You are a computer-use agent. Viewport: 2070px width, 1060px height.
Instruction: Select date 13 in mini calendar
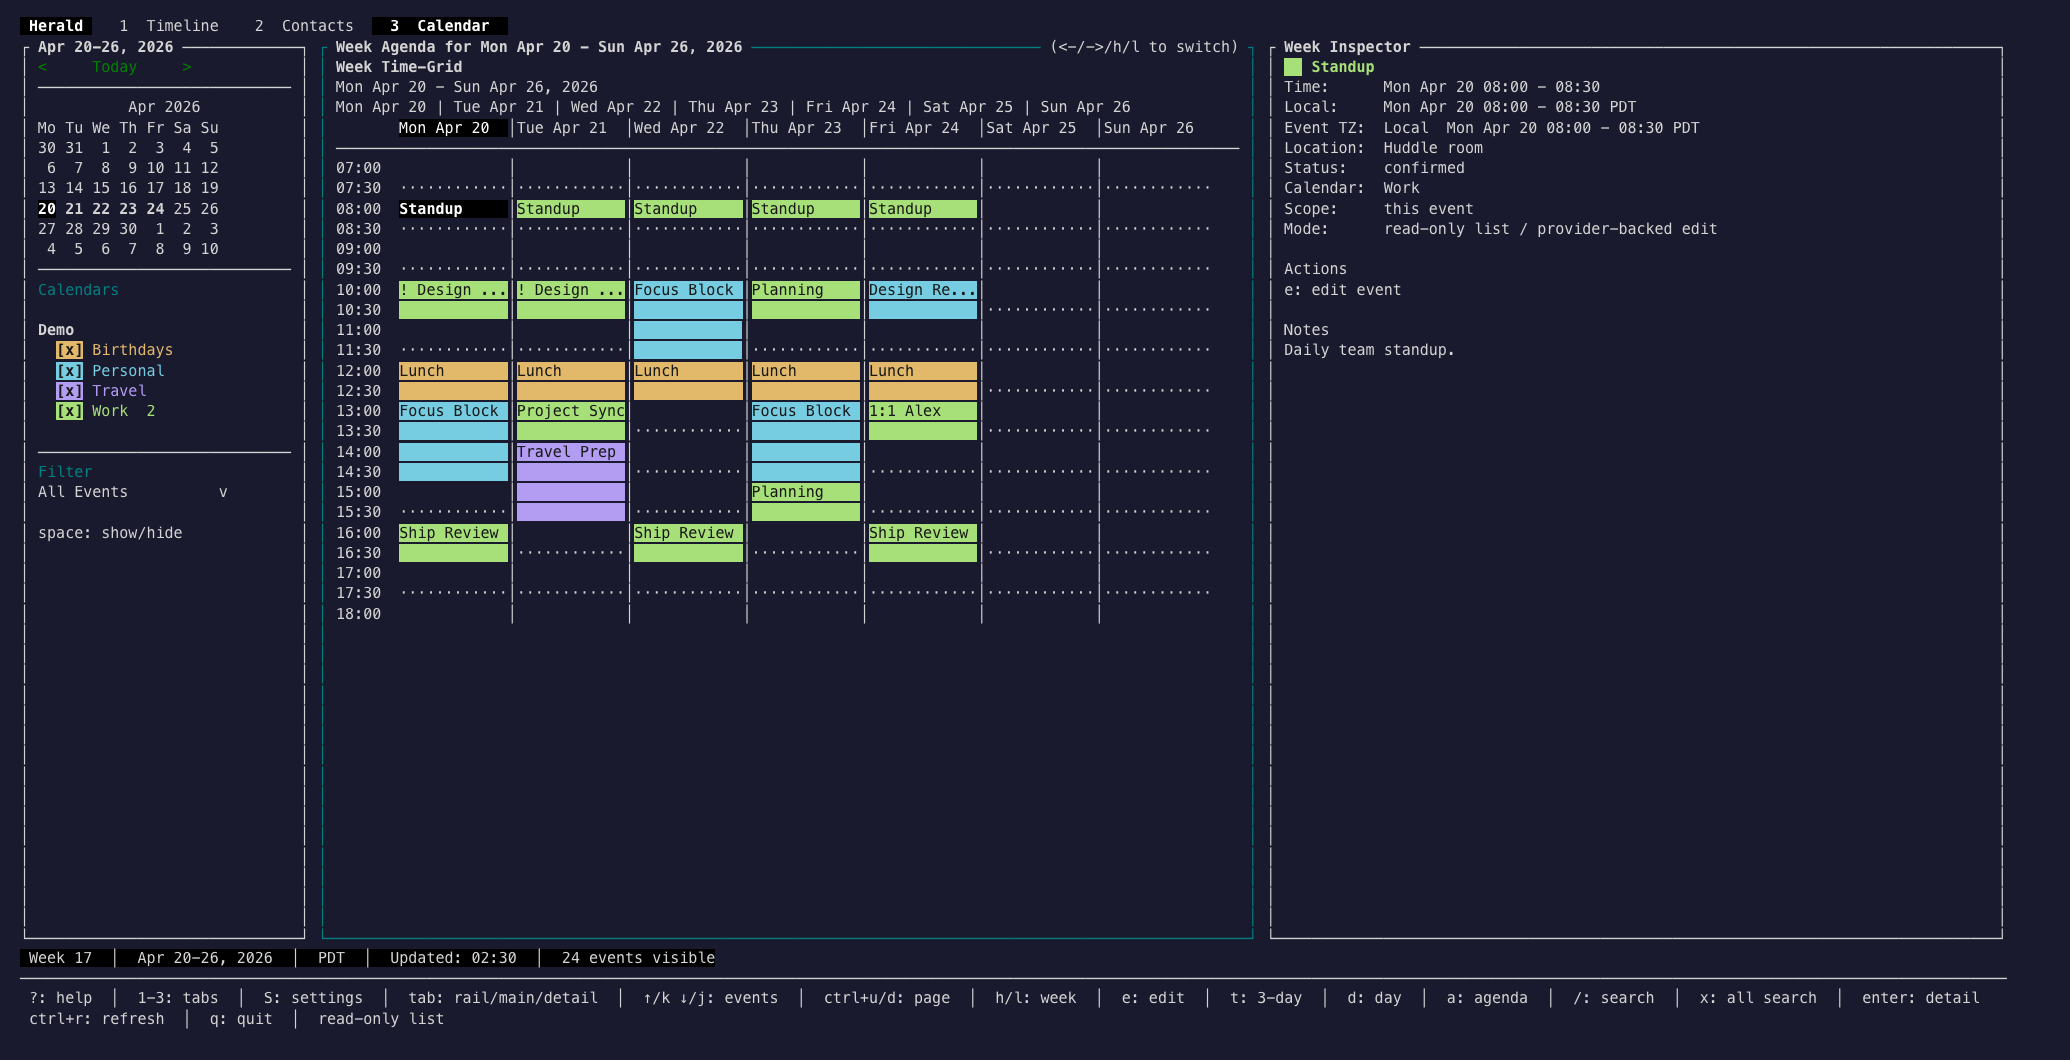[x=47, y=188]
